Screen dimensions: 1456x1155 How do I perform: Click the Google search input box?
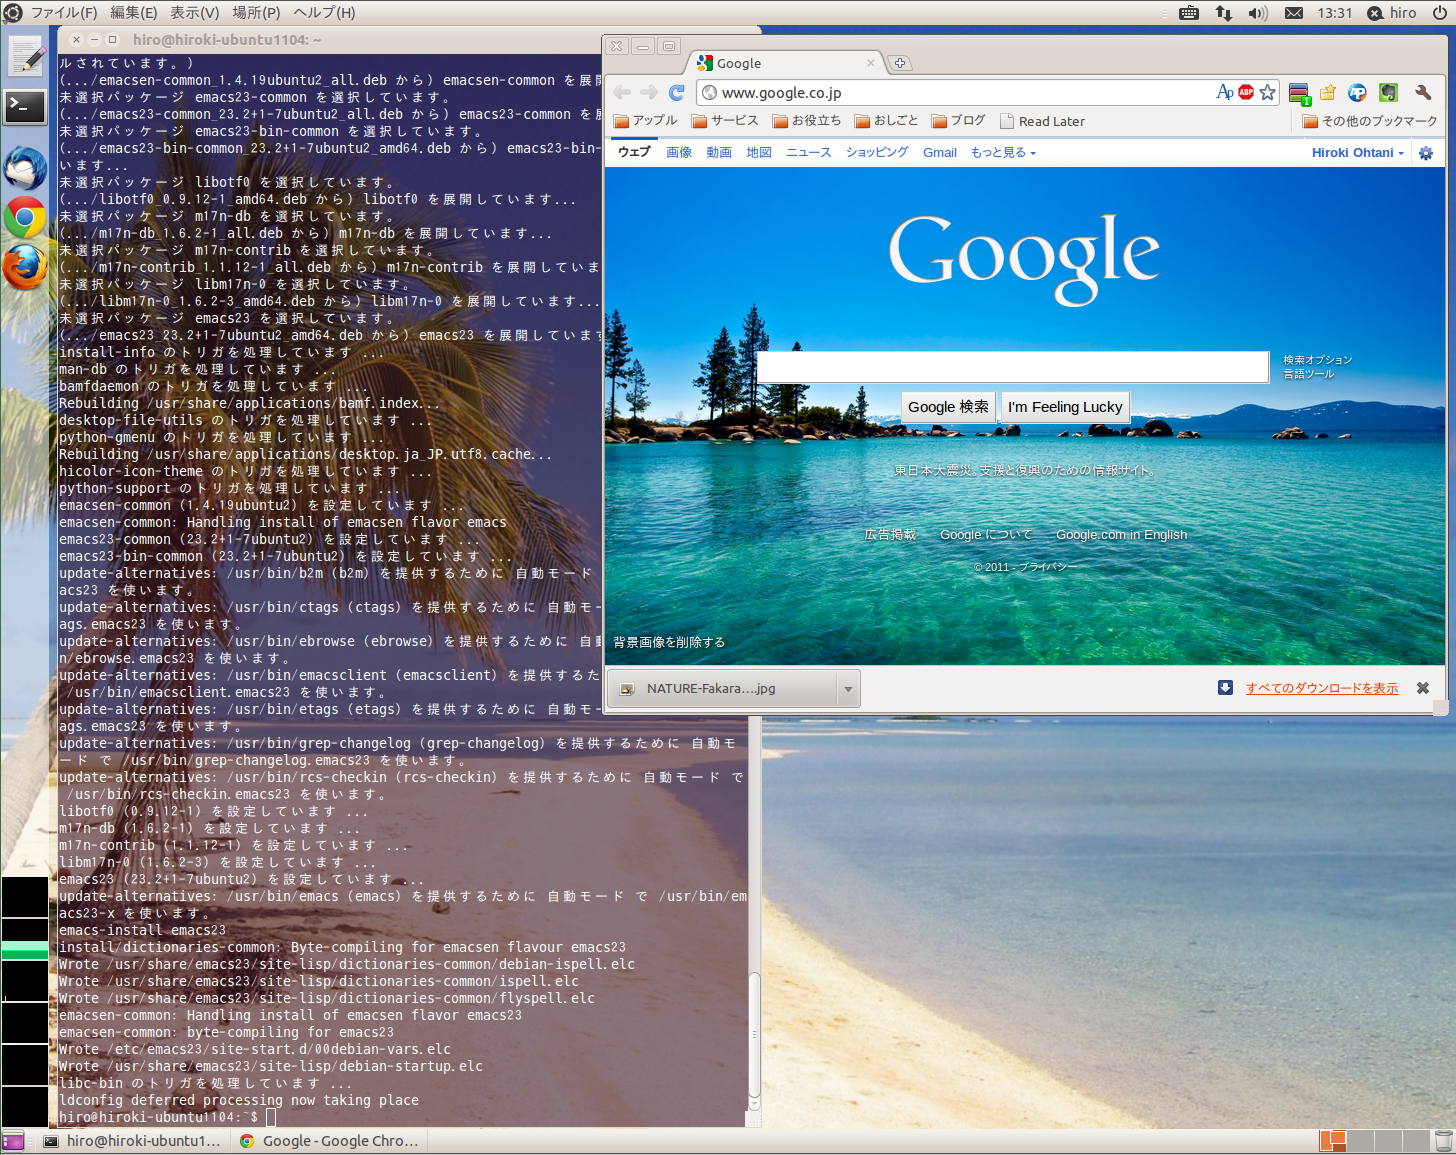click(x=1013, y=367)
